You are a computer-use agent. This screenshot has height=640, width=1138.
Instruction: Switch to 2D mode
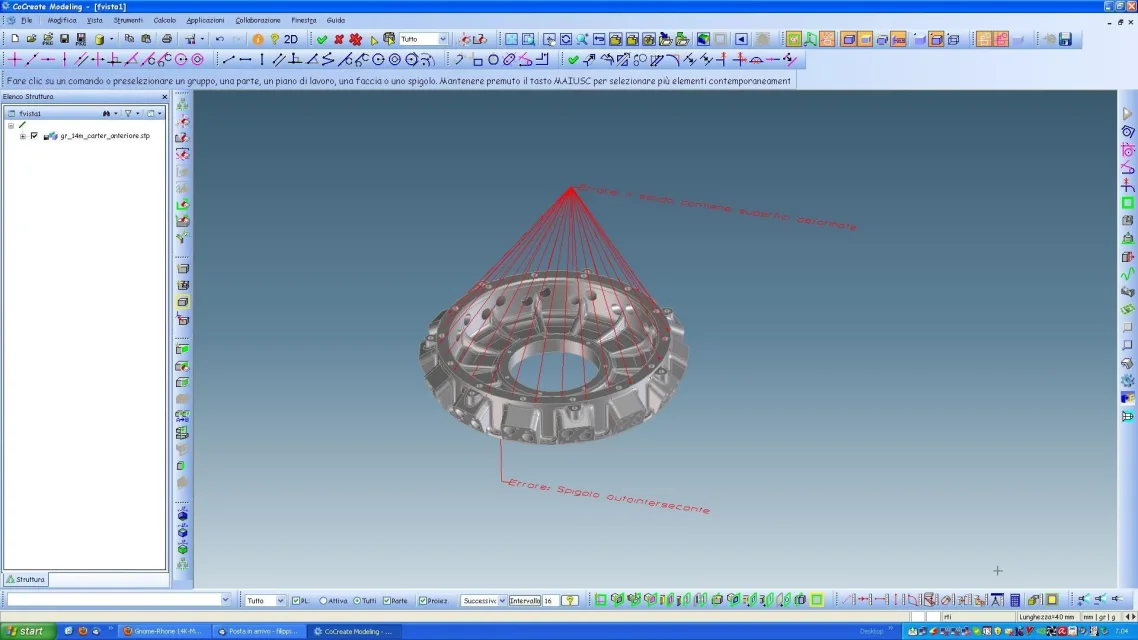(291, 39)
